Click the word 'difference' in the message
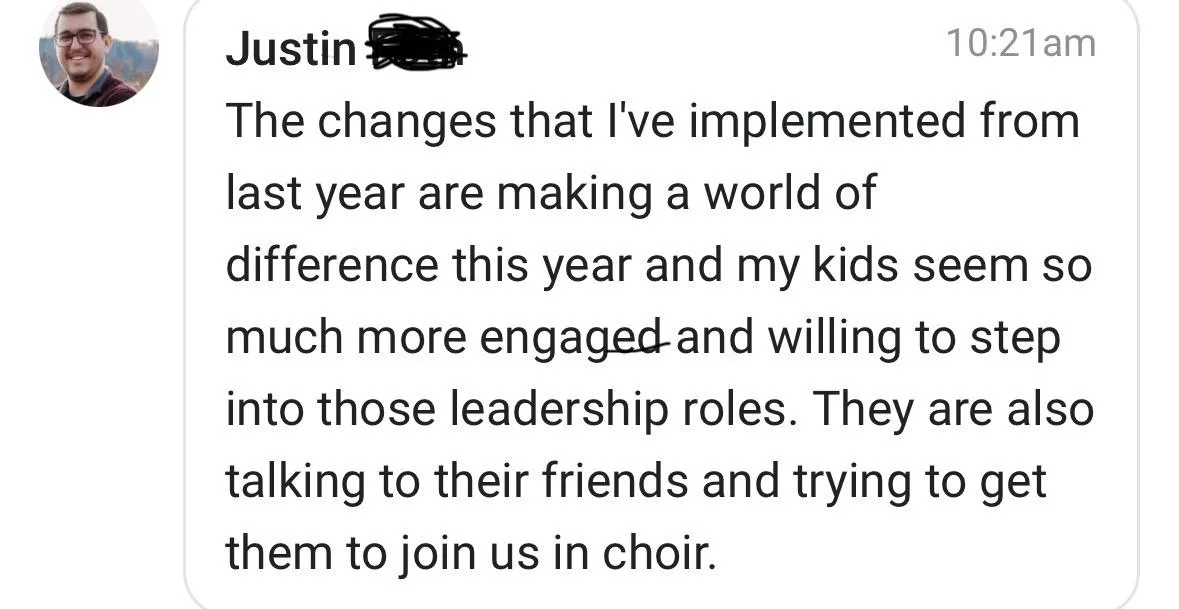Image resolution: width=1179 pixels, height=609 pixels. 332,265
